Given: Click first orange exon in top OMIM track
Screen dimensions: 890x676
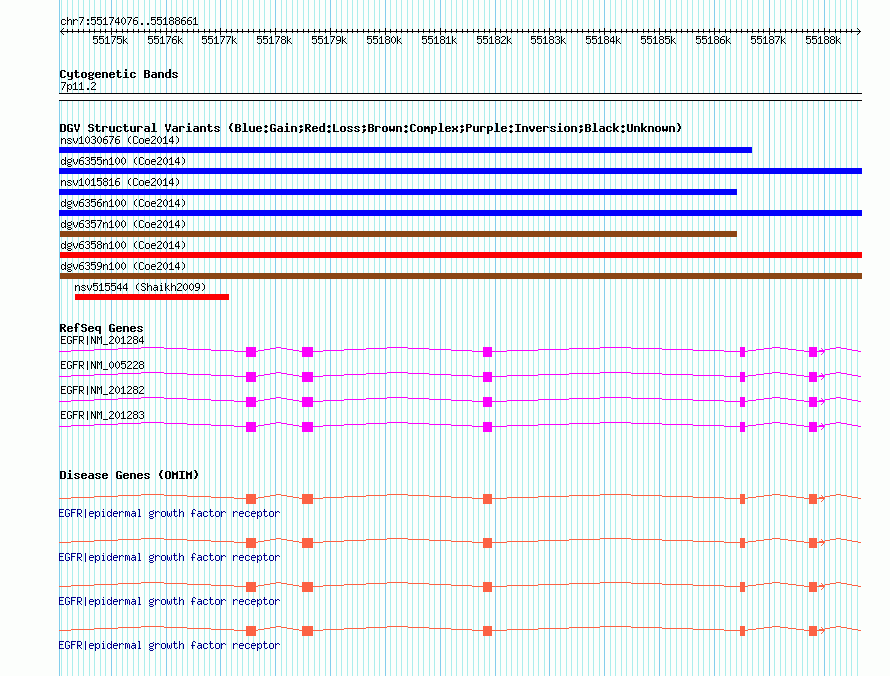Looking at the screenshot, I should (251, 499).
